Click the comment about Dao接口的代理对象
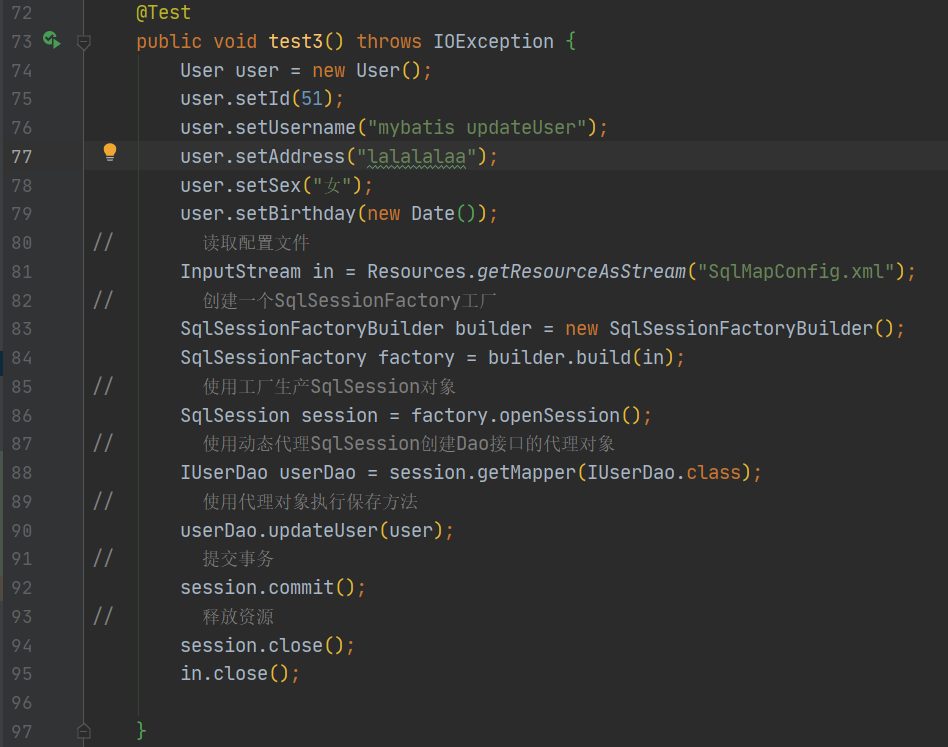The height and width of the screenshot is (747, 948). coord(408,444)
